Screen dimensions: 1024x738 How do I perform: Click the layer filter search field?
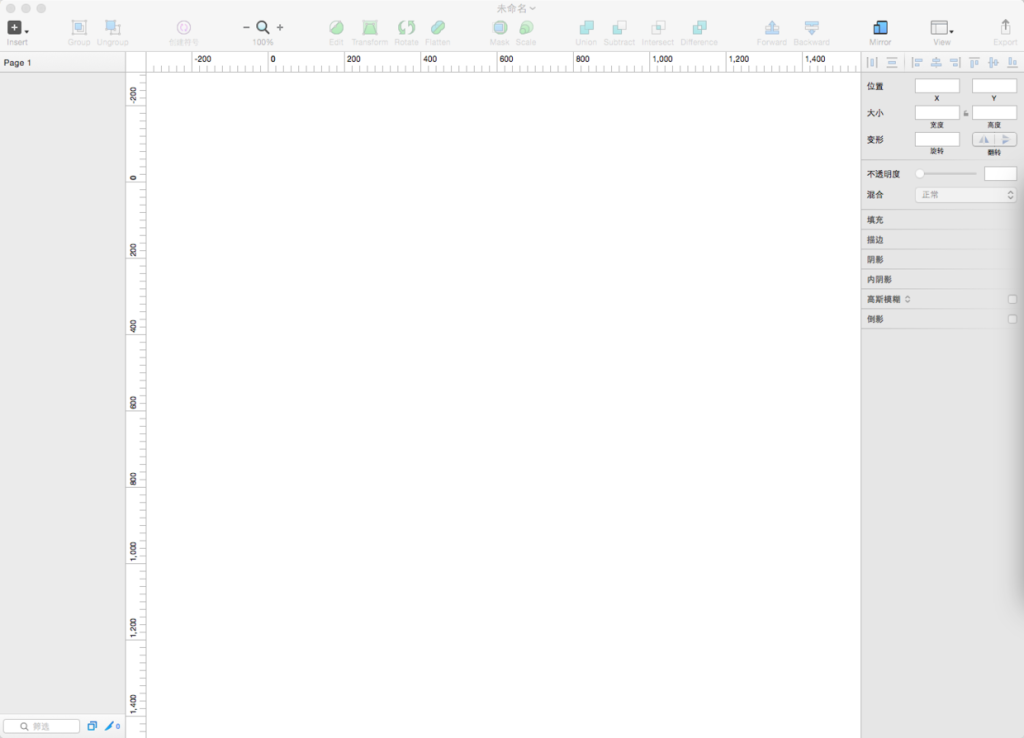pyautogui.click(x=41, y=726)
